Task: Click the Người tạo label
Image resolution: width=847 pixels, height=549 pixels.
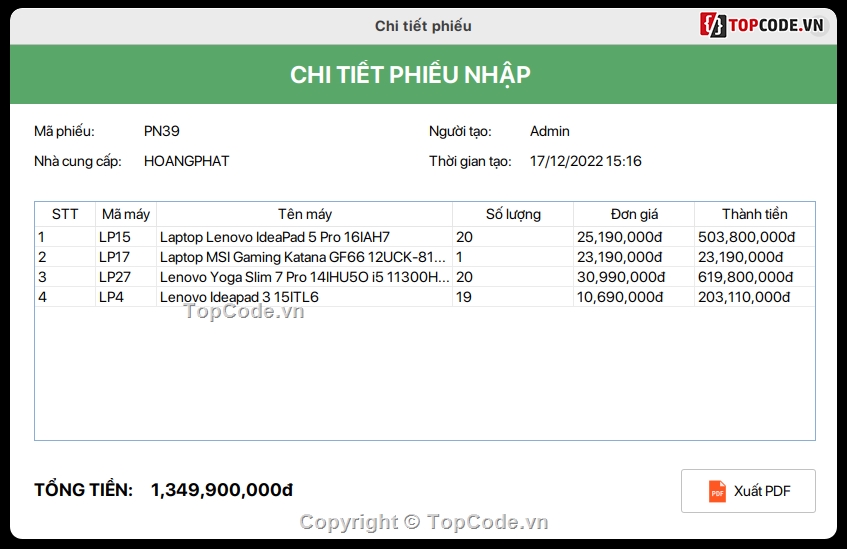Action: tap(460, 131)
